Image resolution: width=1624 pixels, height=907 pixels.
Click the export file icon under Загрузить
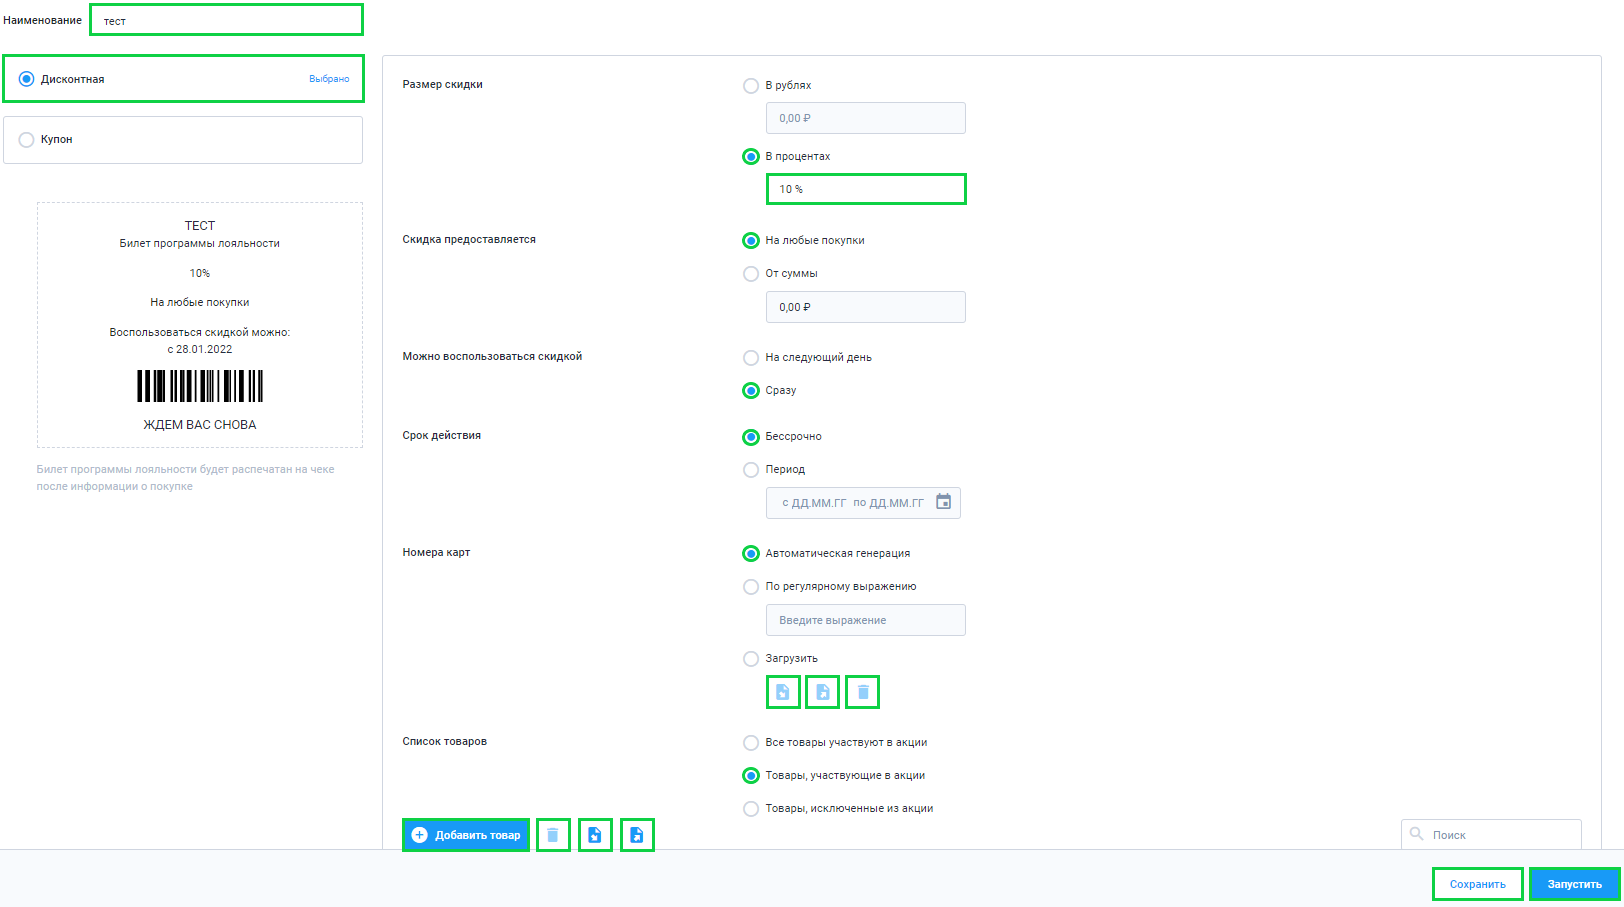[x=823, y=692]
